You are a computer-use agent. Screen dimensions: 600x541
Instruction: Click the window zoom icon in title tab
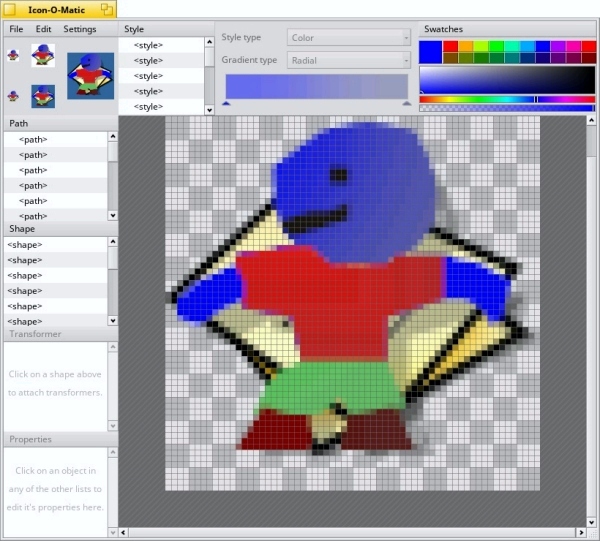(106, 9)
